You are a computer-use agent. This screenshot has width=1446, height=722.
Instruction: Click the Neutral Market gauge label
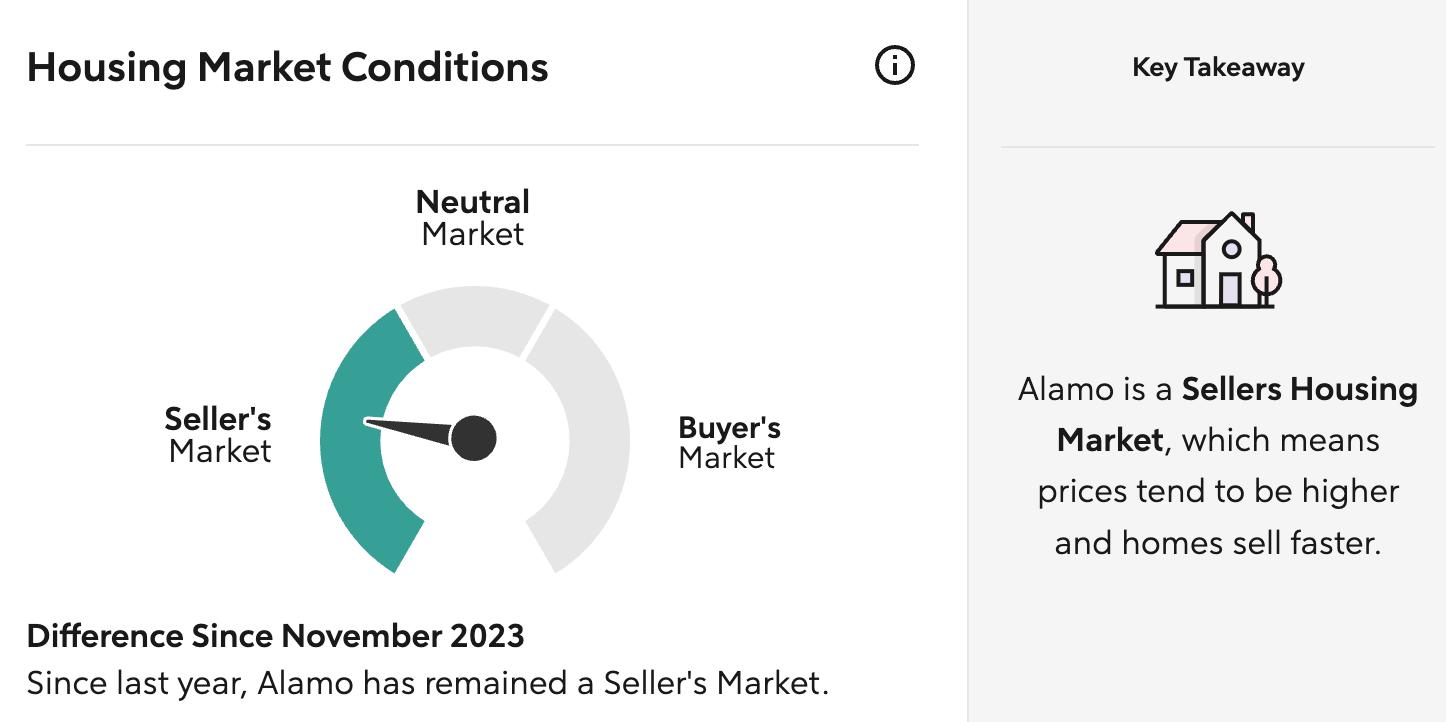tap(473, 218)
